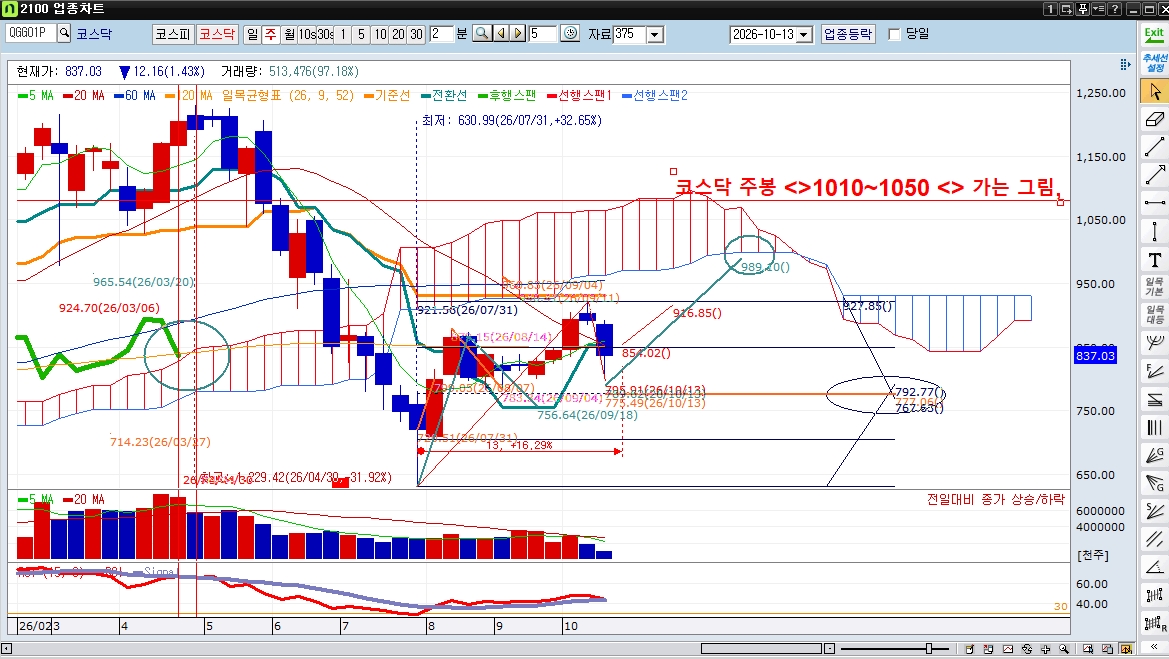Screen dimensions: 1169x659
Task: Select the arrow pointer tool
Action: pos(1155,91)
